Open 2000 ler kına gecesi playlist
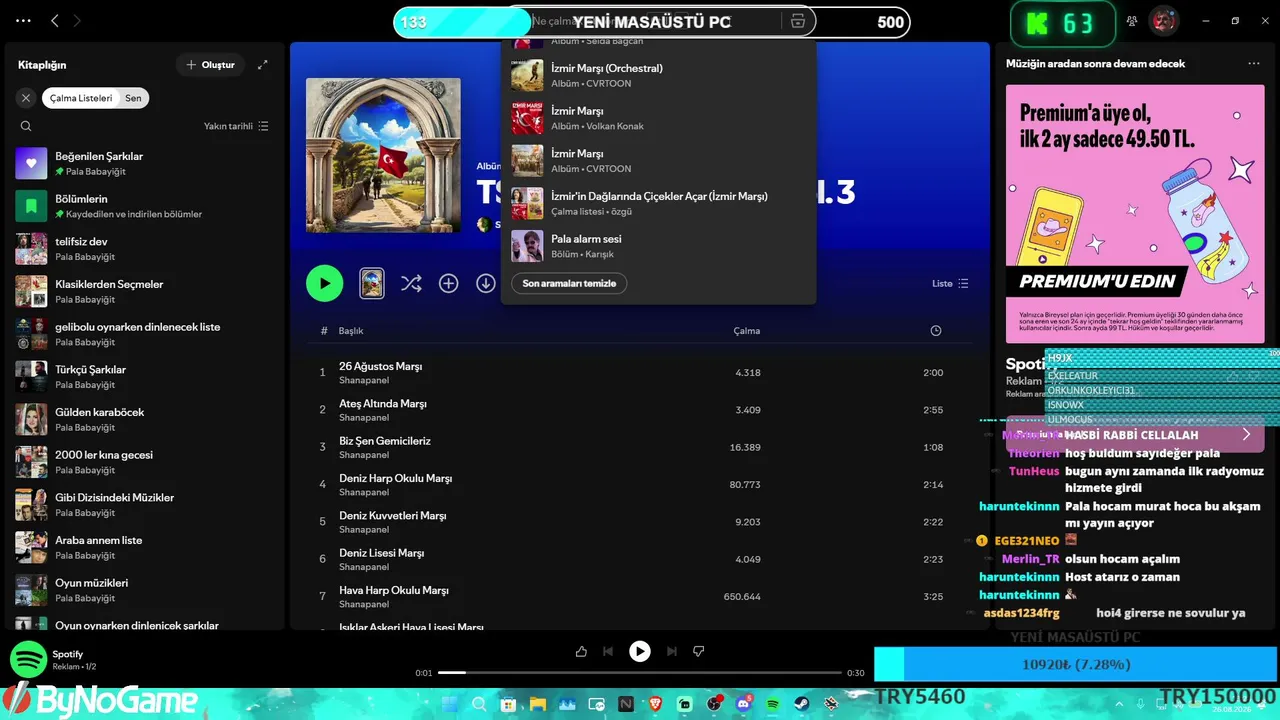The image size is (1280, 720). (x=145, y=462)
